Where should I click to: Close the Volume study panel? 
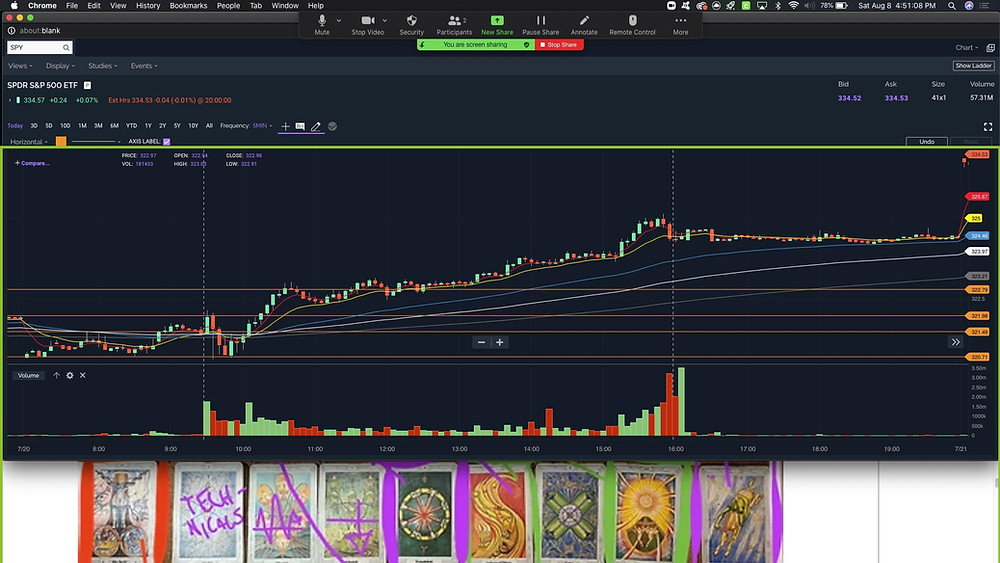(82, 376)
